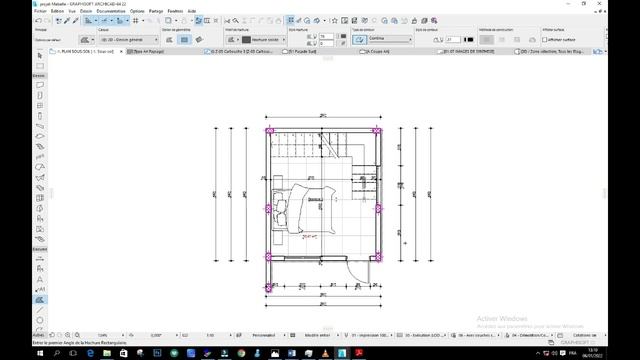
Task: Switch to the 'A Coupe AA' tab
Action: point(378,51)
